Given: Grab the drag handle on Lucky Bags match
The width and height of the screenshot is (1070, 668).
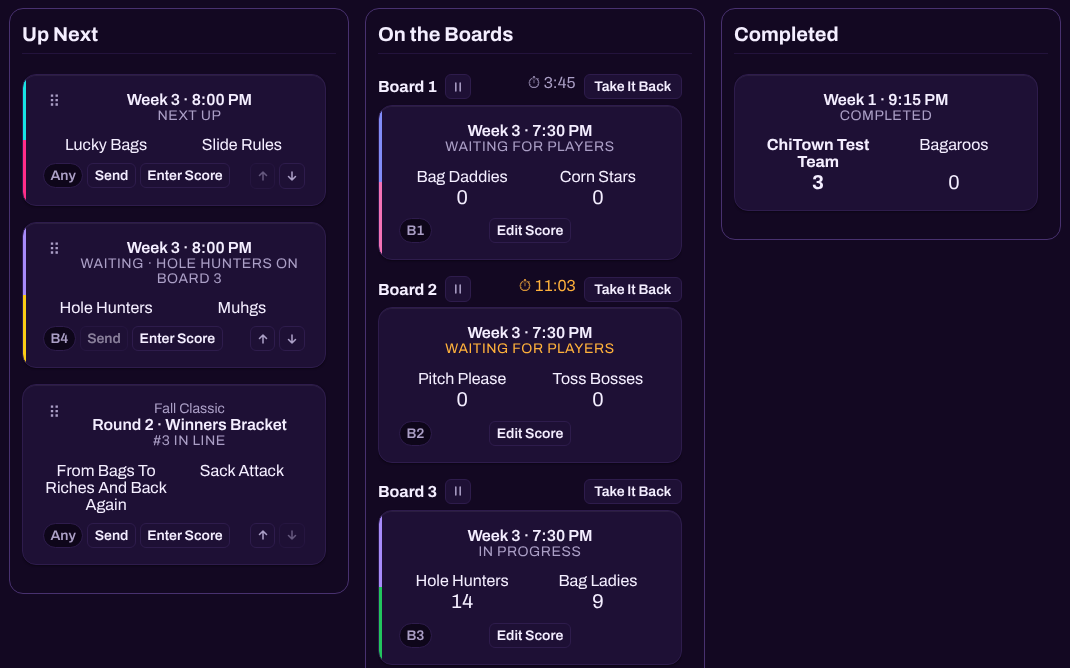Looking at the screenshot, I should click(x=55, y=100).
